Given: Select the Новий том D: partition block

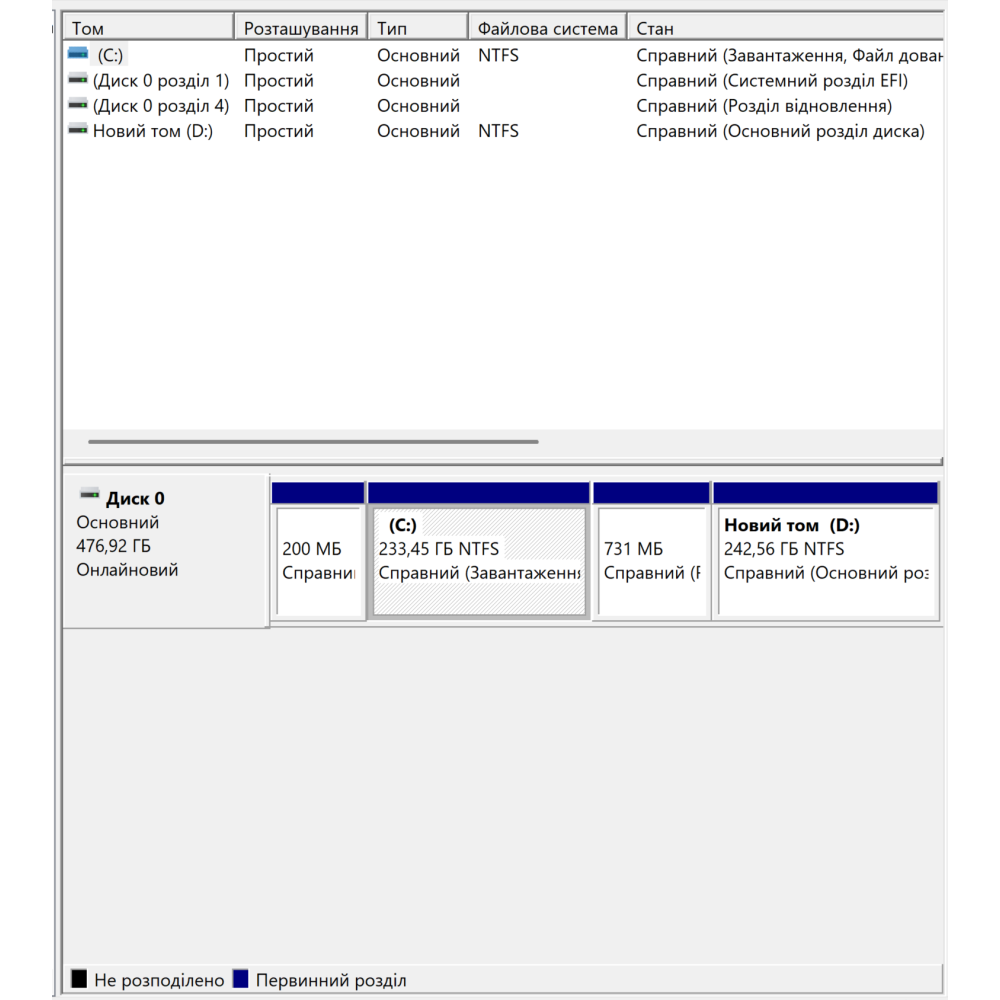Looking at the screenshot, I should tap(826, 562).
